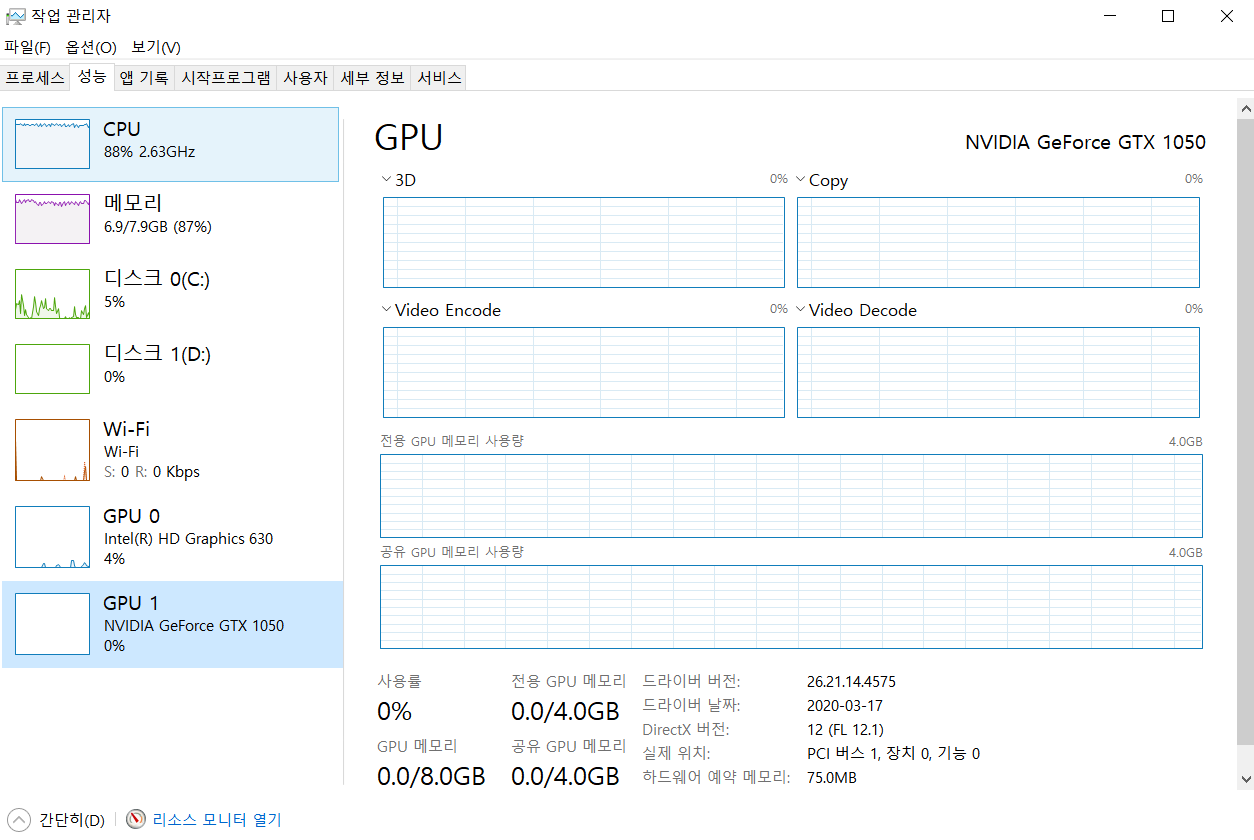Click the 3D engine usage graph
The image size is (1254, 840).
click(x=584, y=242)
